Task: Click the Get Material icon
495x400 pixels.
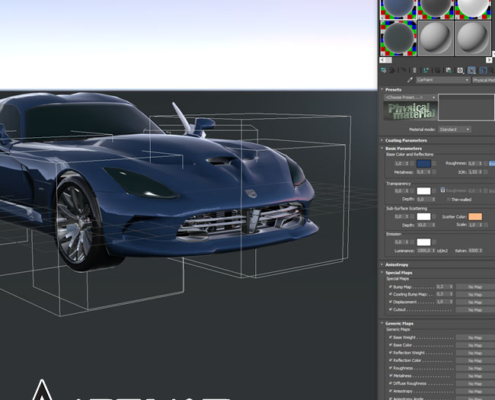Action: click(384, 70)
